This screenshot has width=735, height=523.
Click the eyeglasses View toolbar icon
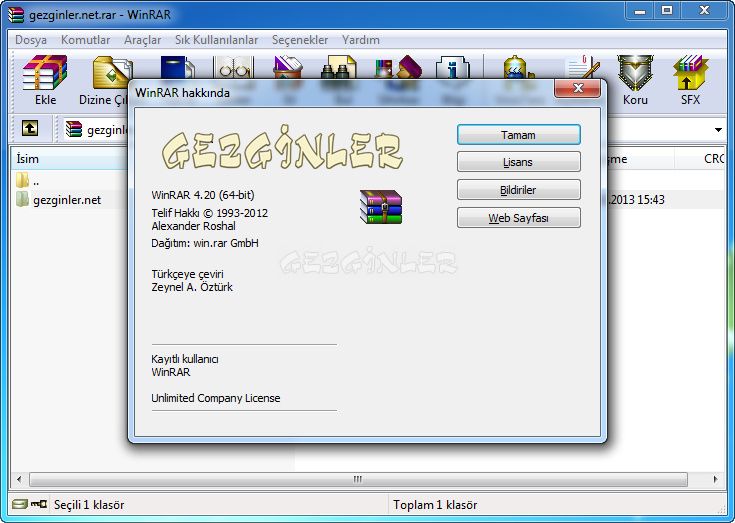pos(233,67)
